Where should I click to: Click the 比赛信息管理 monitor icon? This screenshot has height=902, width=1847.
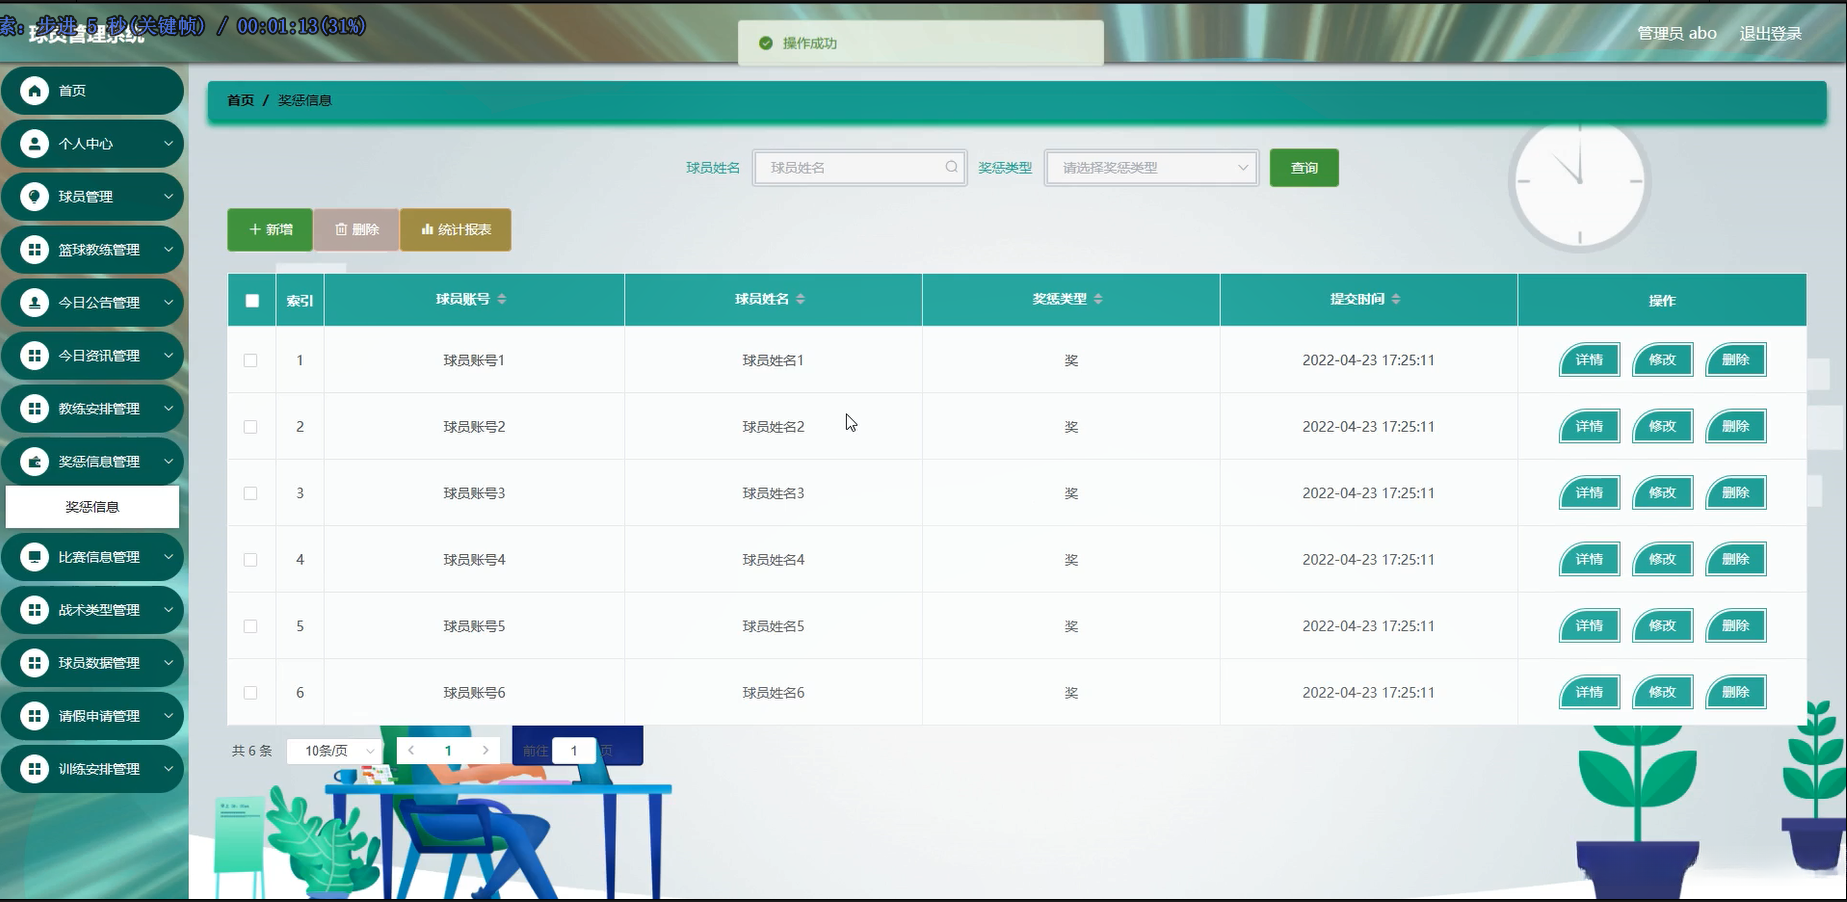(35, 557)
